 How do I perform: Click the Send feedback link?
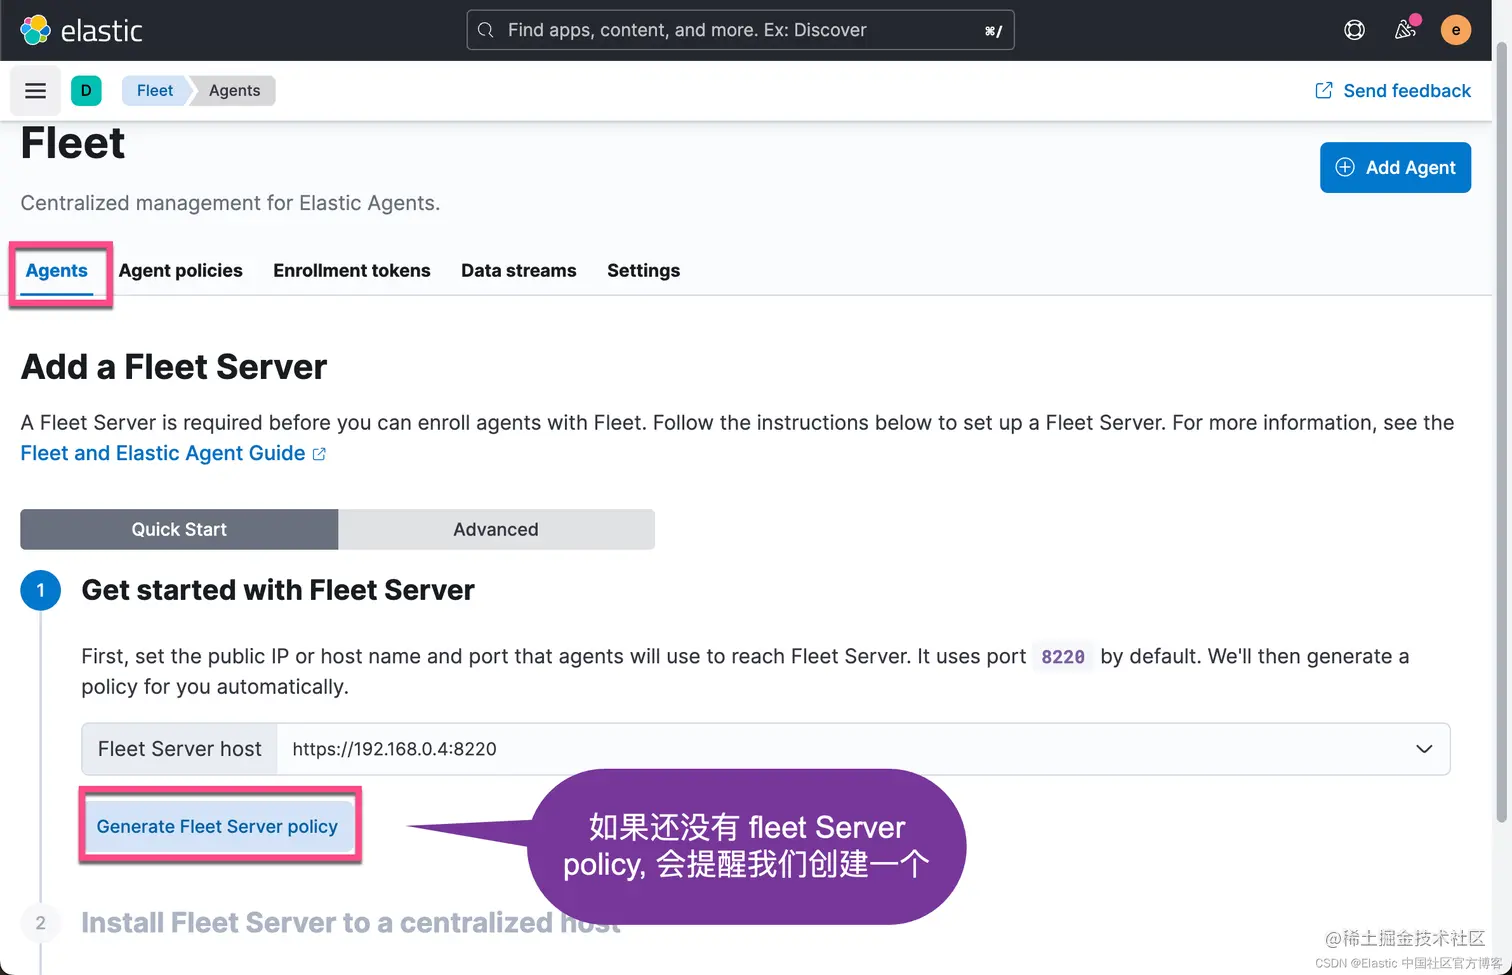click(1392, 91)
